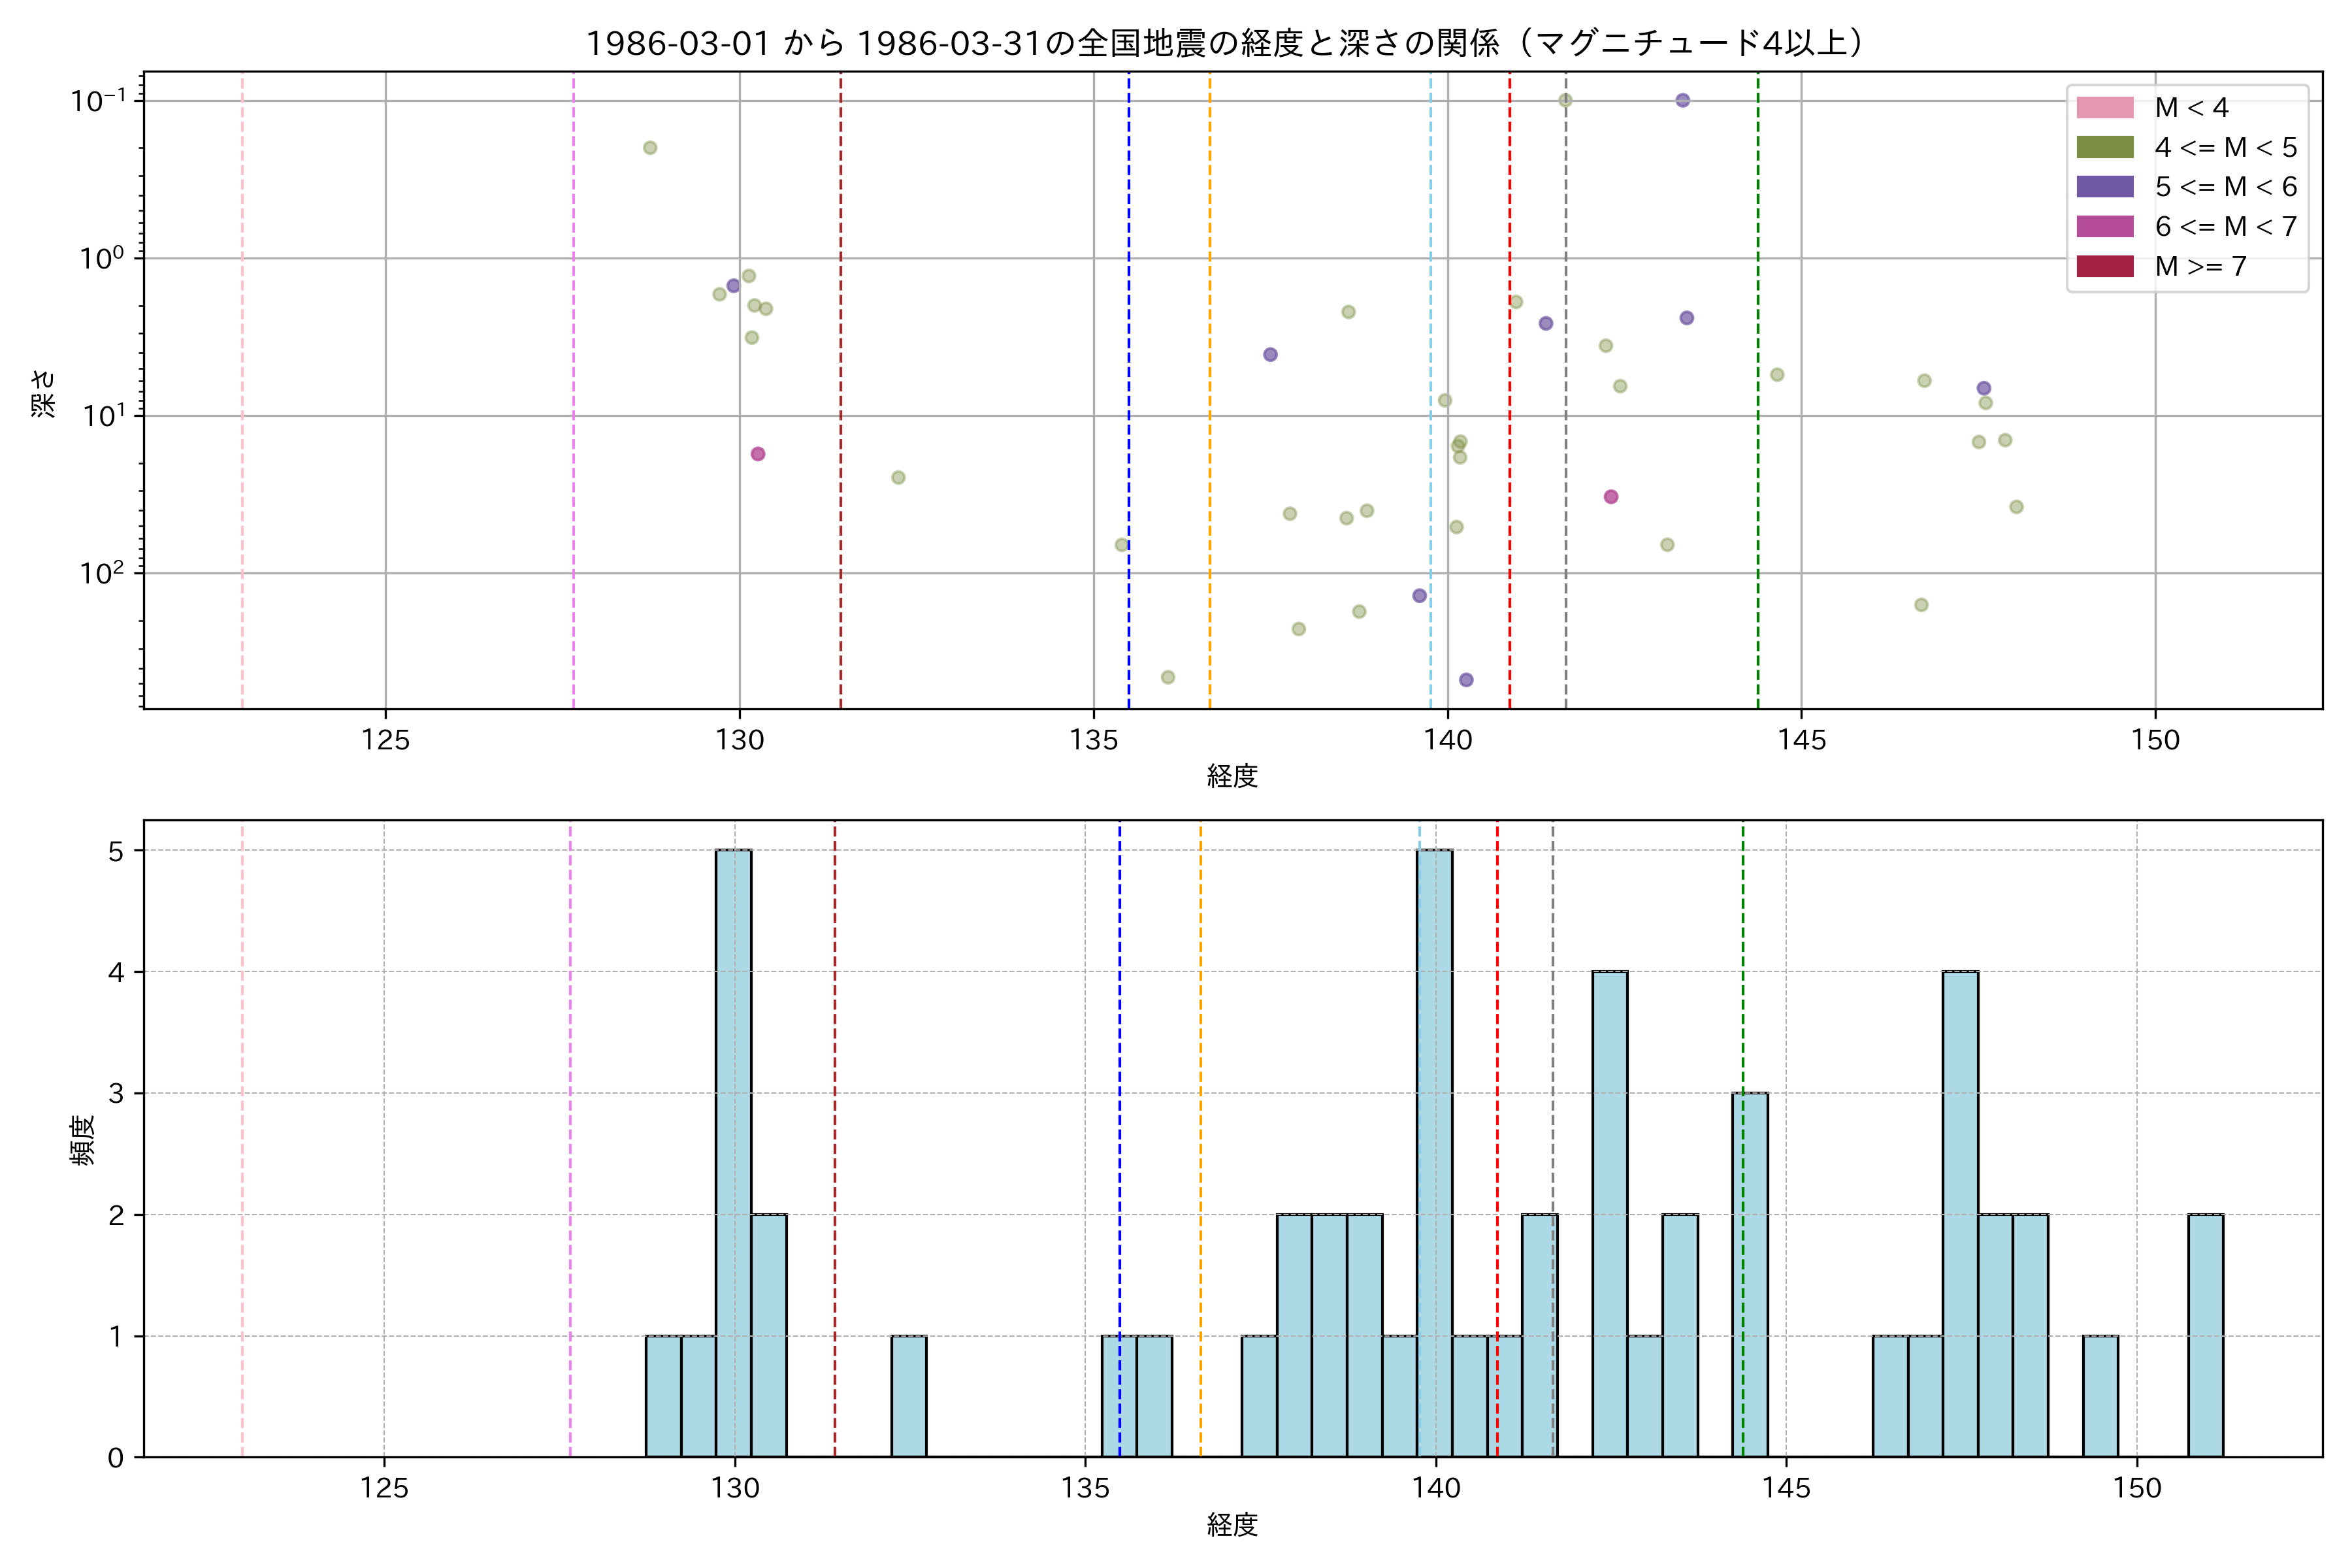Click the magenta scatter point near longitude 130

pyautogui.click(x=758, y=454)
